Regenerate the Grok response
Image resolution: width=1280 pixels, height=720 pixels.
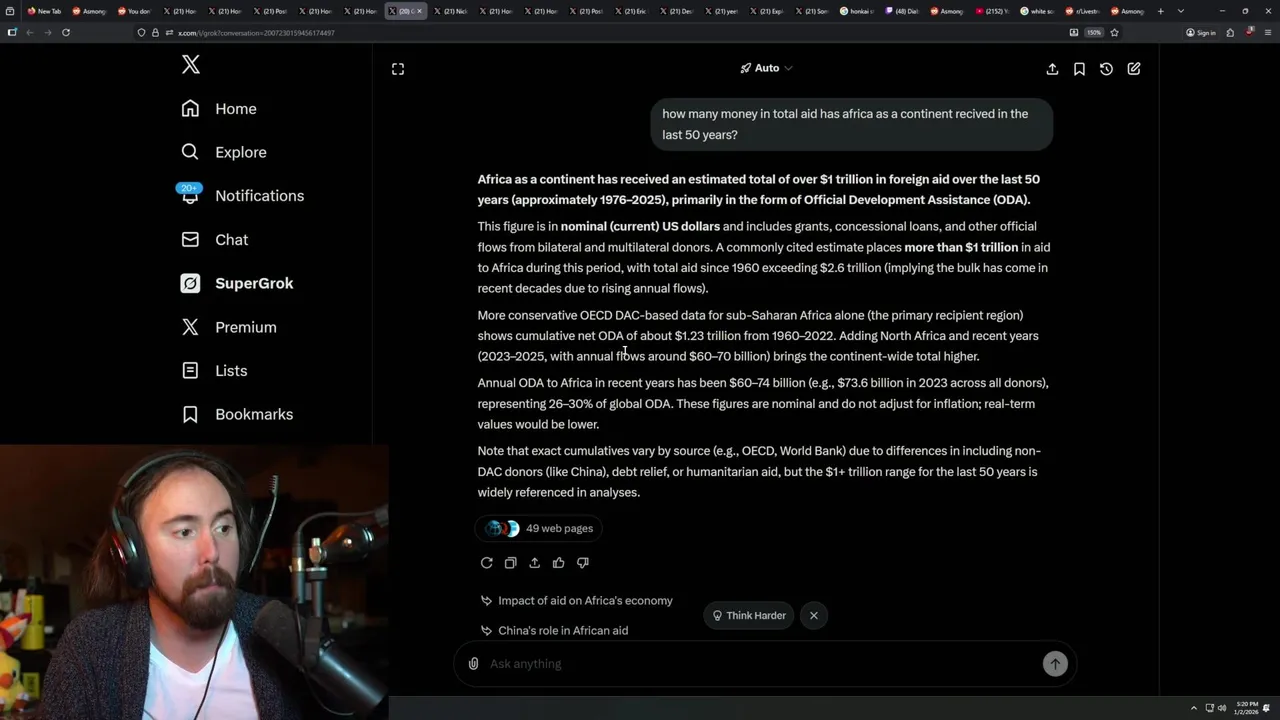tap(487, 563)
